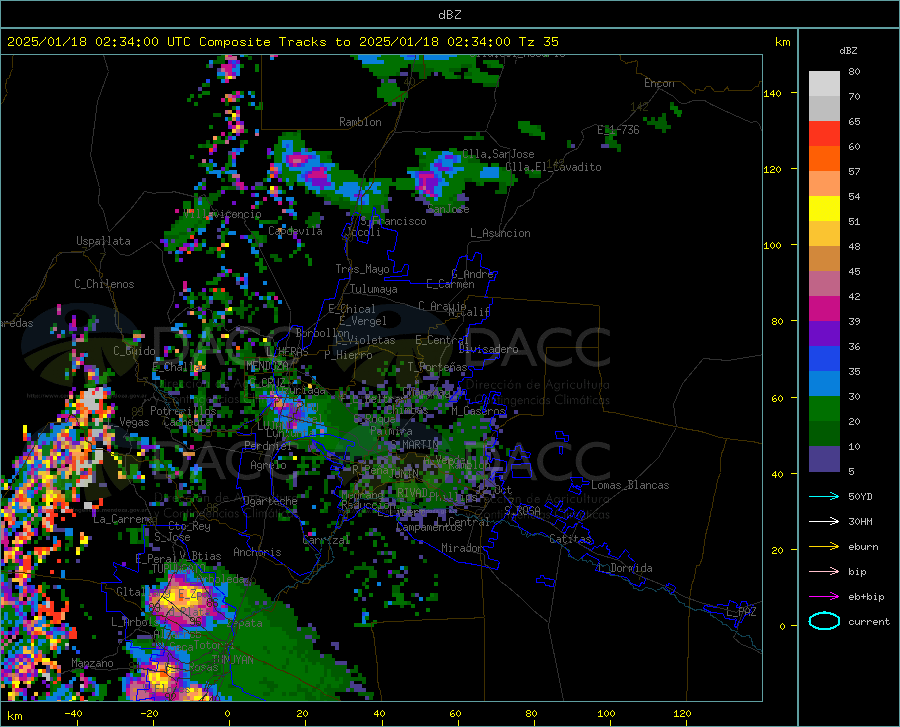Click the S_Francisco map label
900x727 pixels.
[393, 221]
